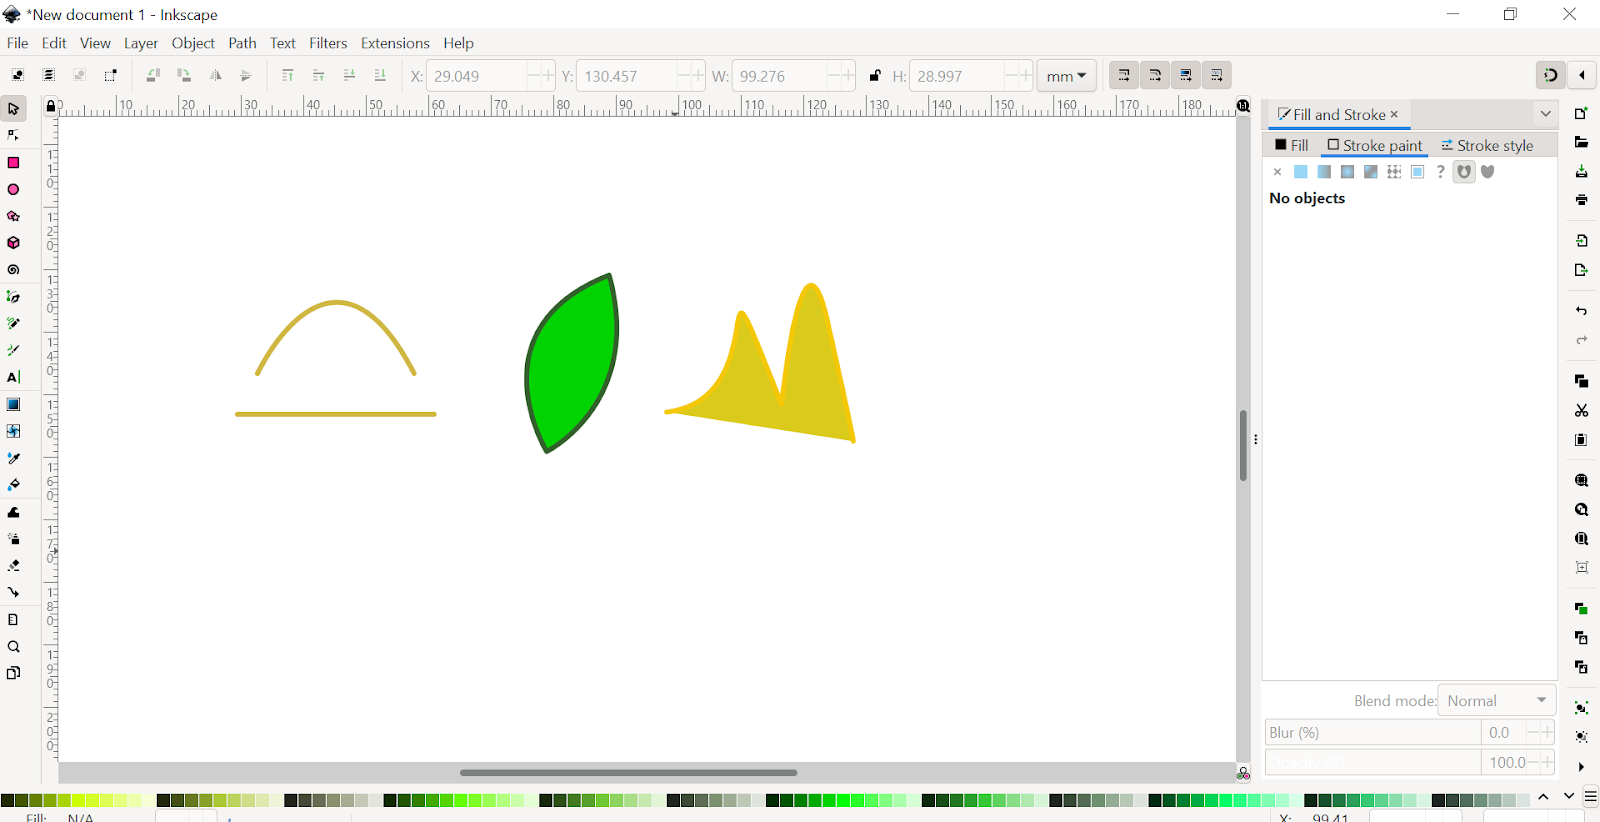Open snapping options arrow
This screenshot has width=1600, height=822.
coord(1582,75)
